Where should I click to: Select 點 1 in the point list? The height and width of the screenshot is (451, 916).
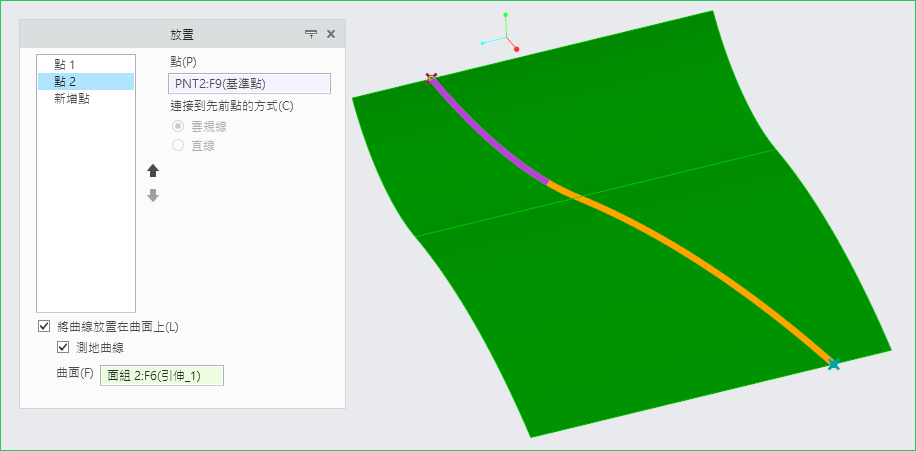[65, 64]
